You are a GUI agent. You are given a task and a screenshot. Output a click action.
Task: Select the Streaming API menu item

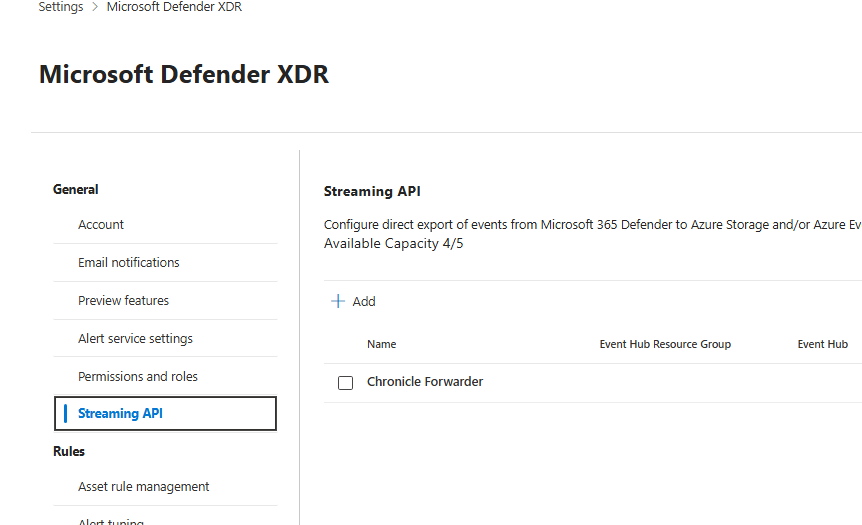coord(165,413)
